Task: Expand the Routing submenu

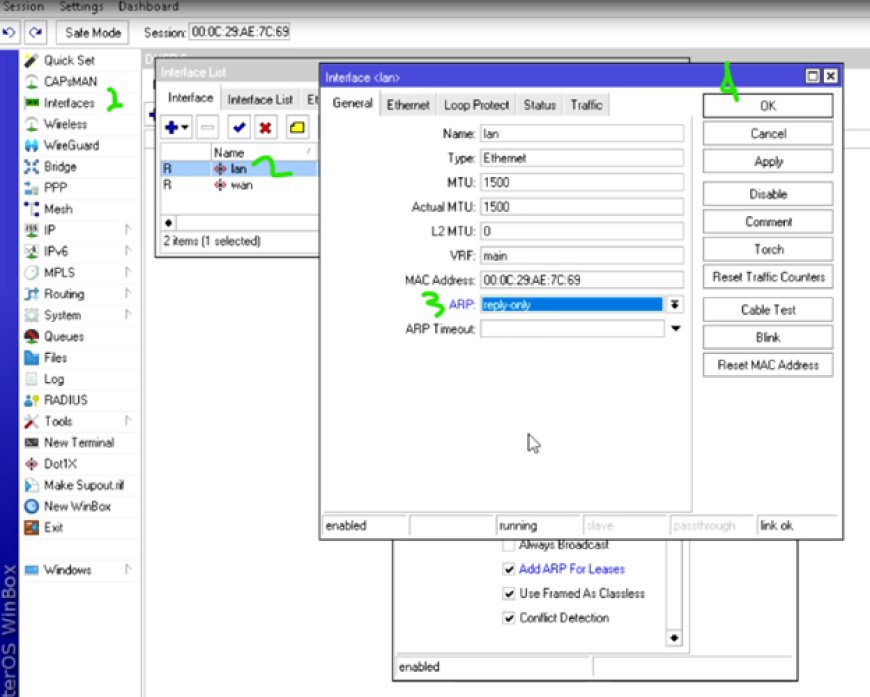Action: click(x=128, y=293)
